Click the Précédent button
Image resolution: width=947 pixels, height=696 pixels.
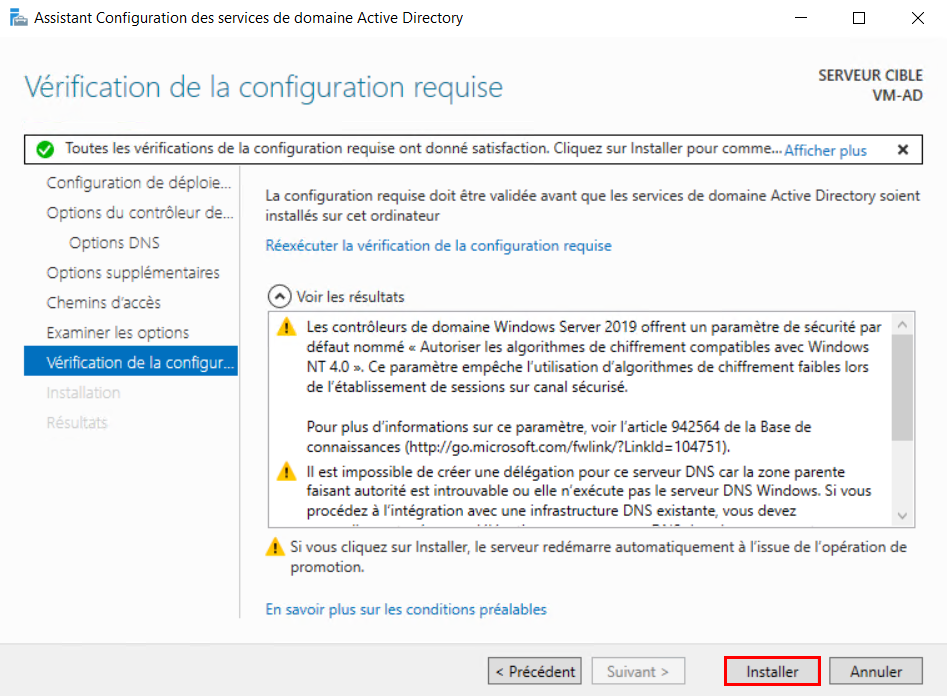coord(535,671)
